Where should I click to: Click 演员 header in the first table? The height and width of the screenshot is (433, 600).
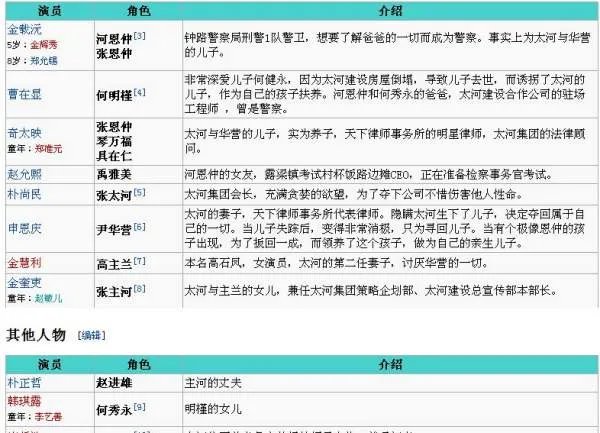click(x=50, y=11)
